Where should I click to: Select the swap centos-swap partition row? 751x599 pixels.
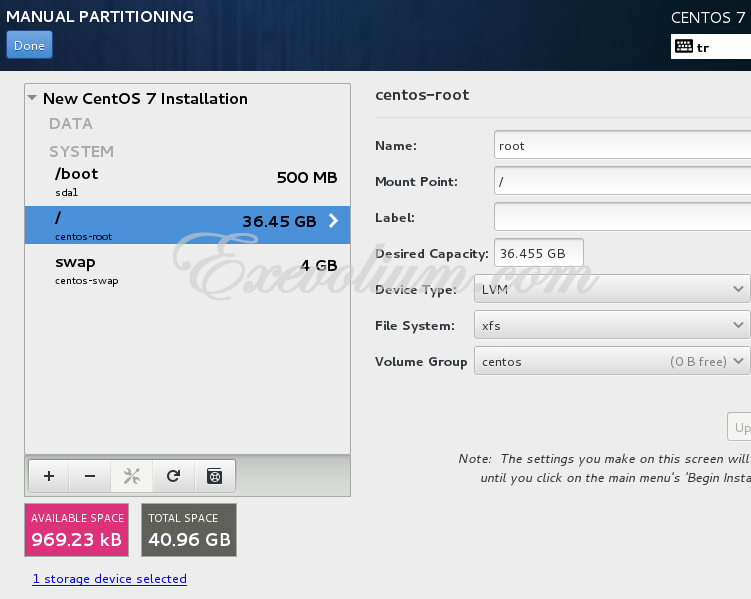(x=187, y=270)
